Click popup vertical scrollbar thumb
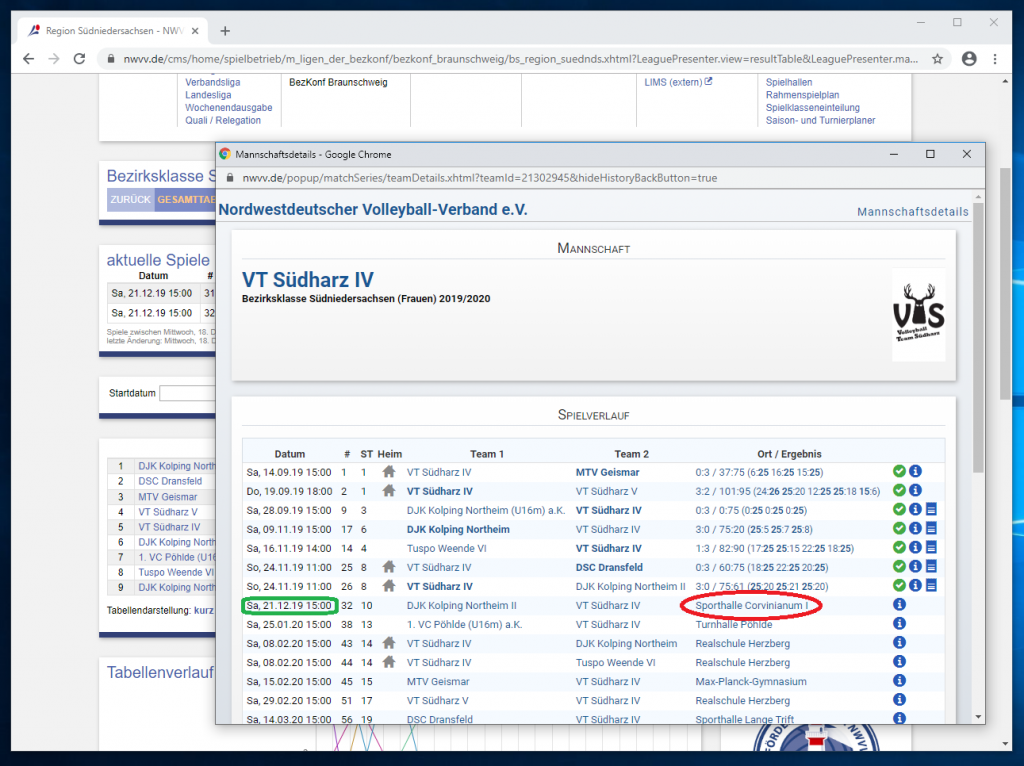Viewport: 1024px width, 766px height. [x=978, y=336]
